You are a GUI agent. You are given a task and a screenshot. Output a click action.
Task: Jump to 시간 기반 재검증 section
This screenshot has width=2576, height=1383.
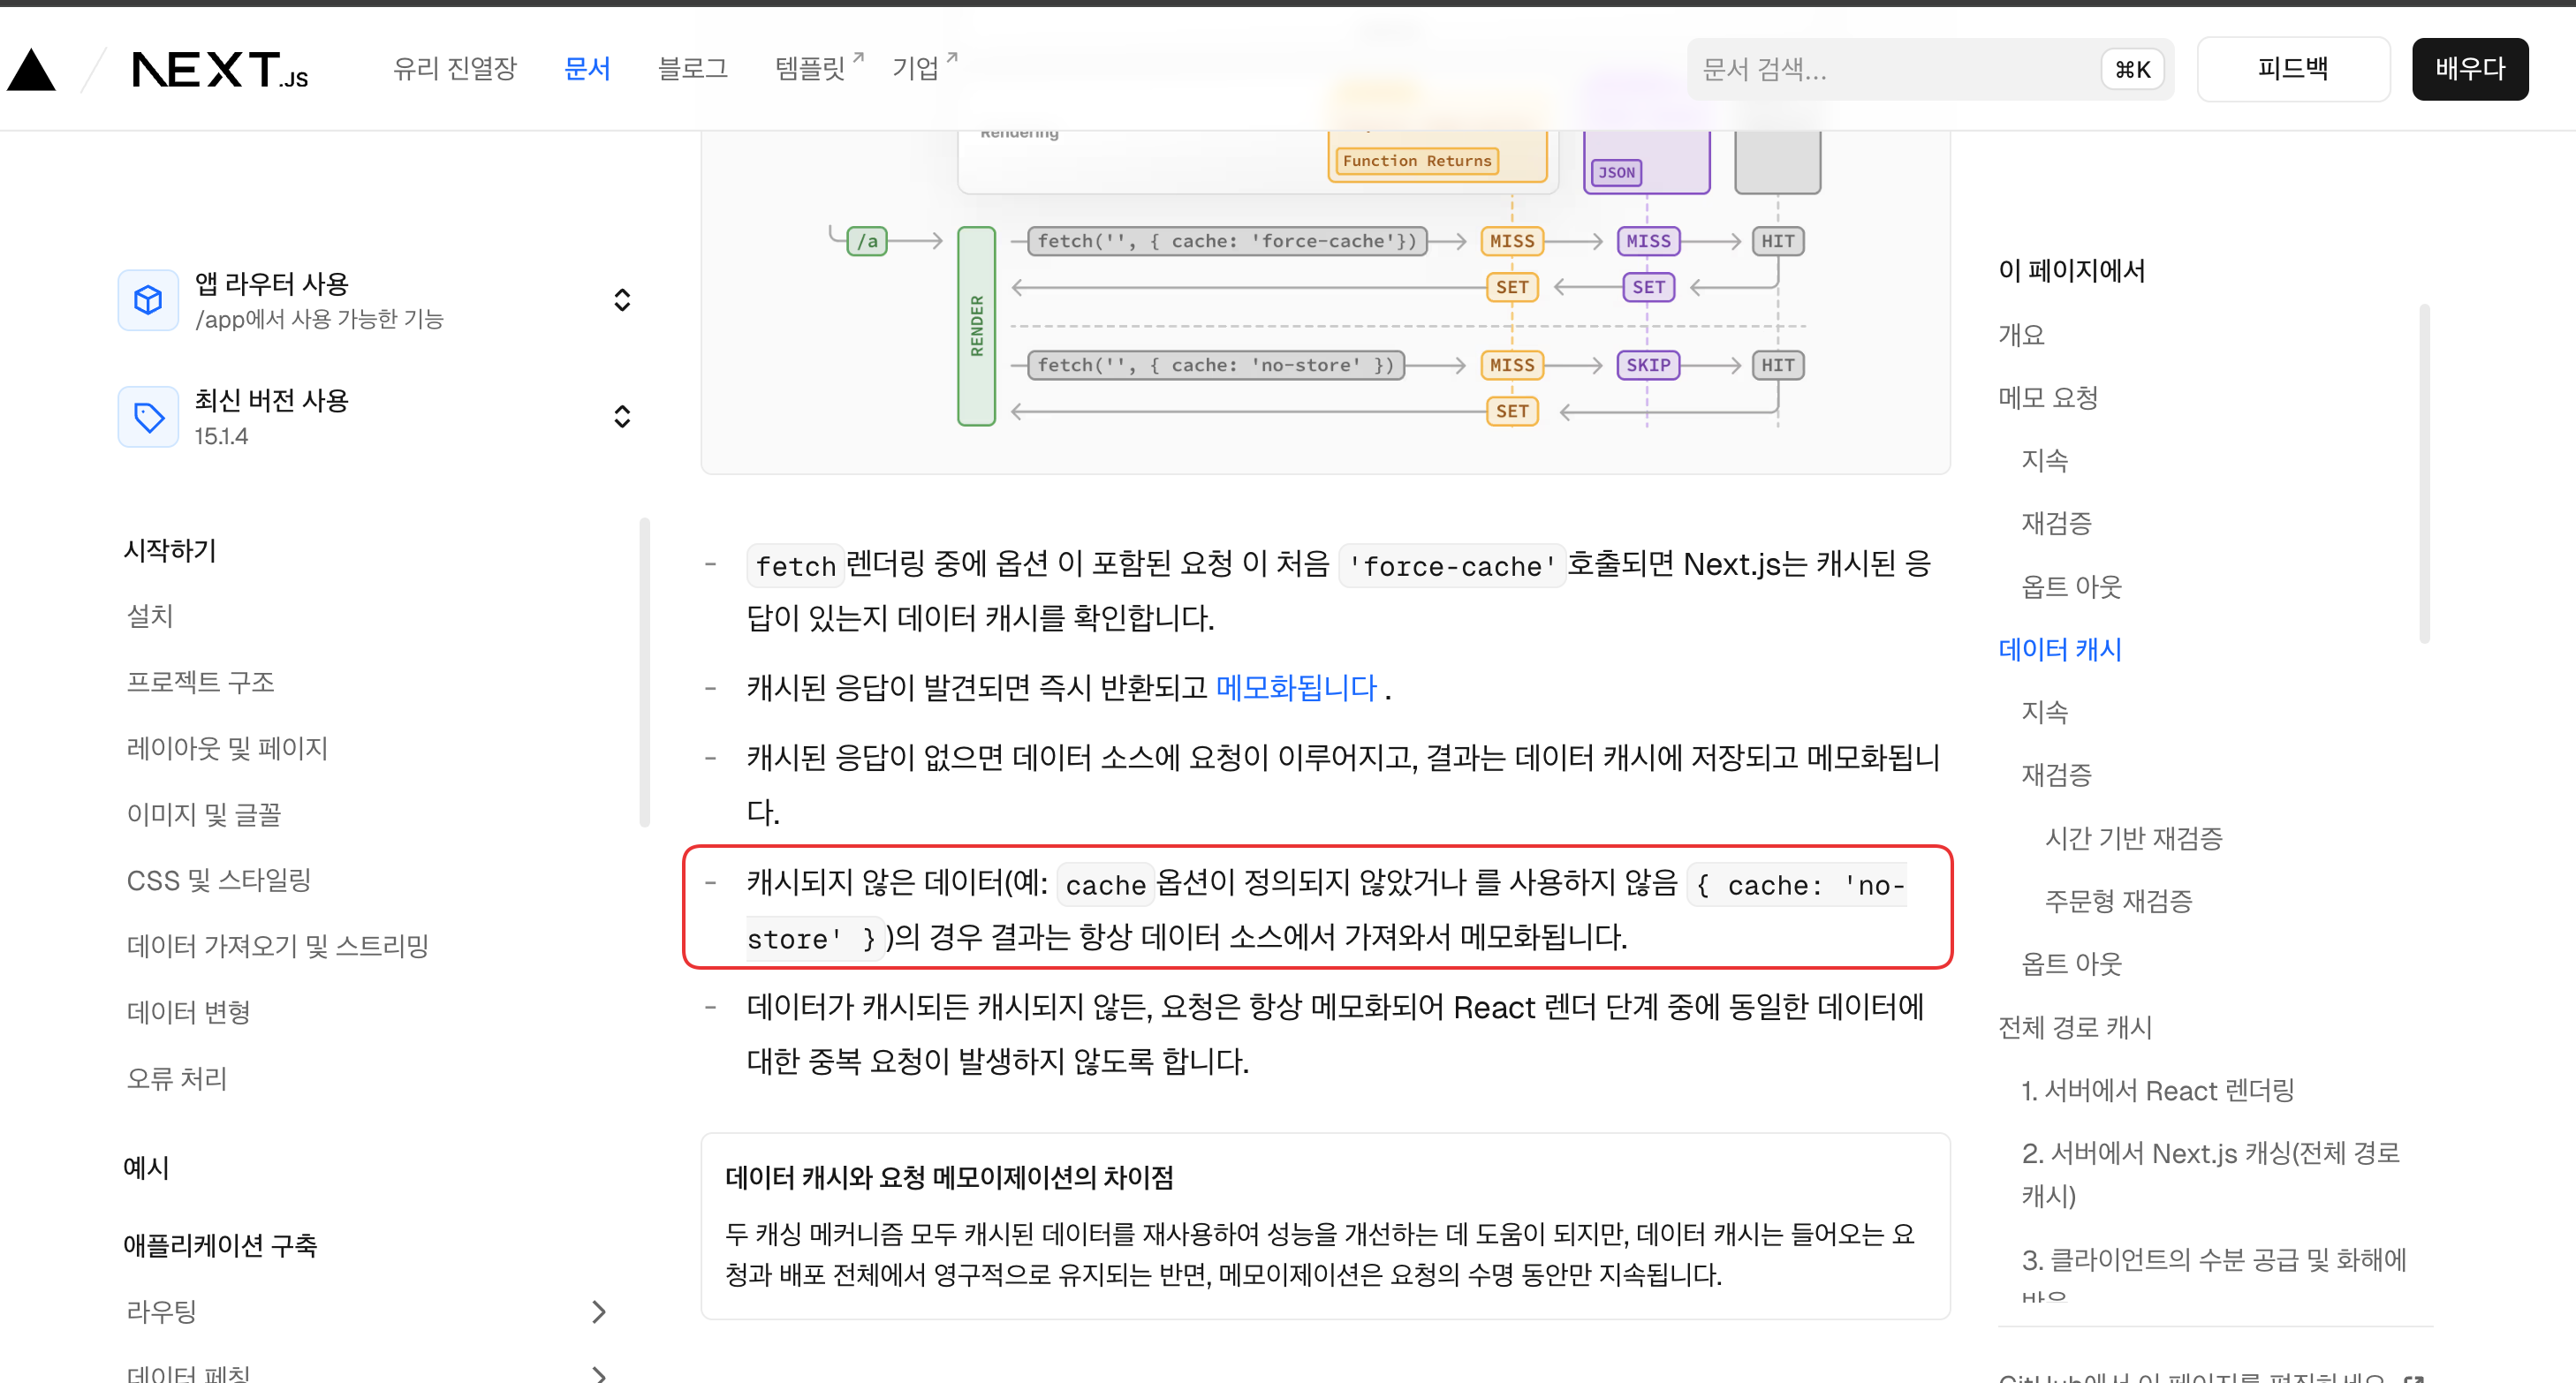(2134, 838)
